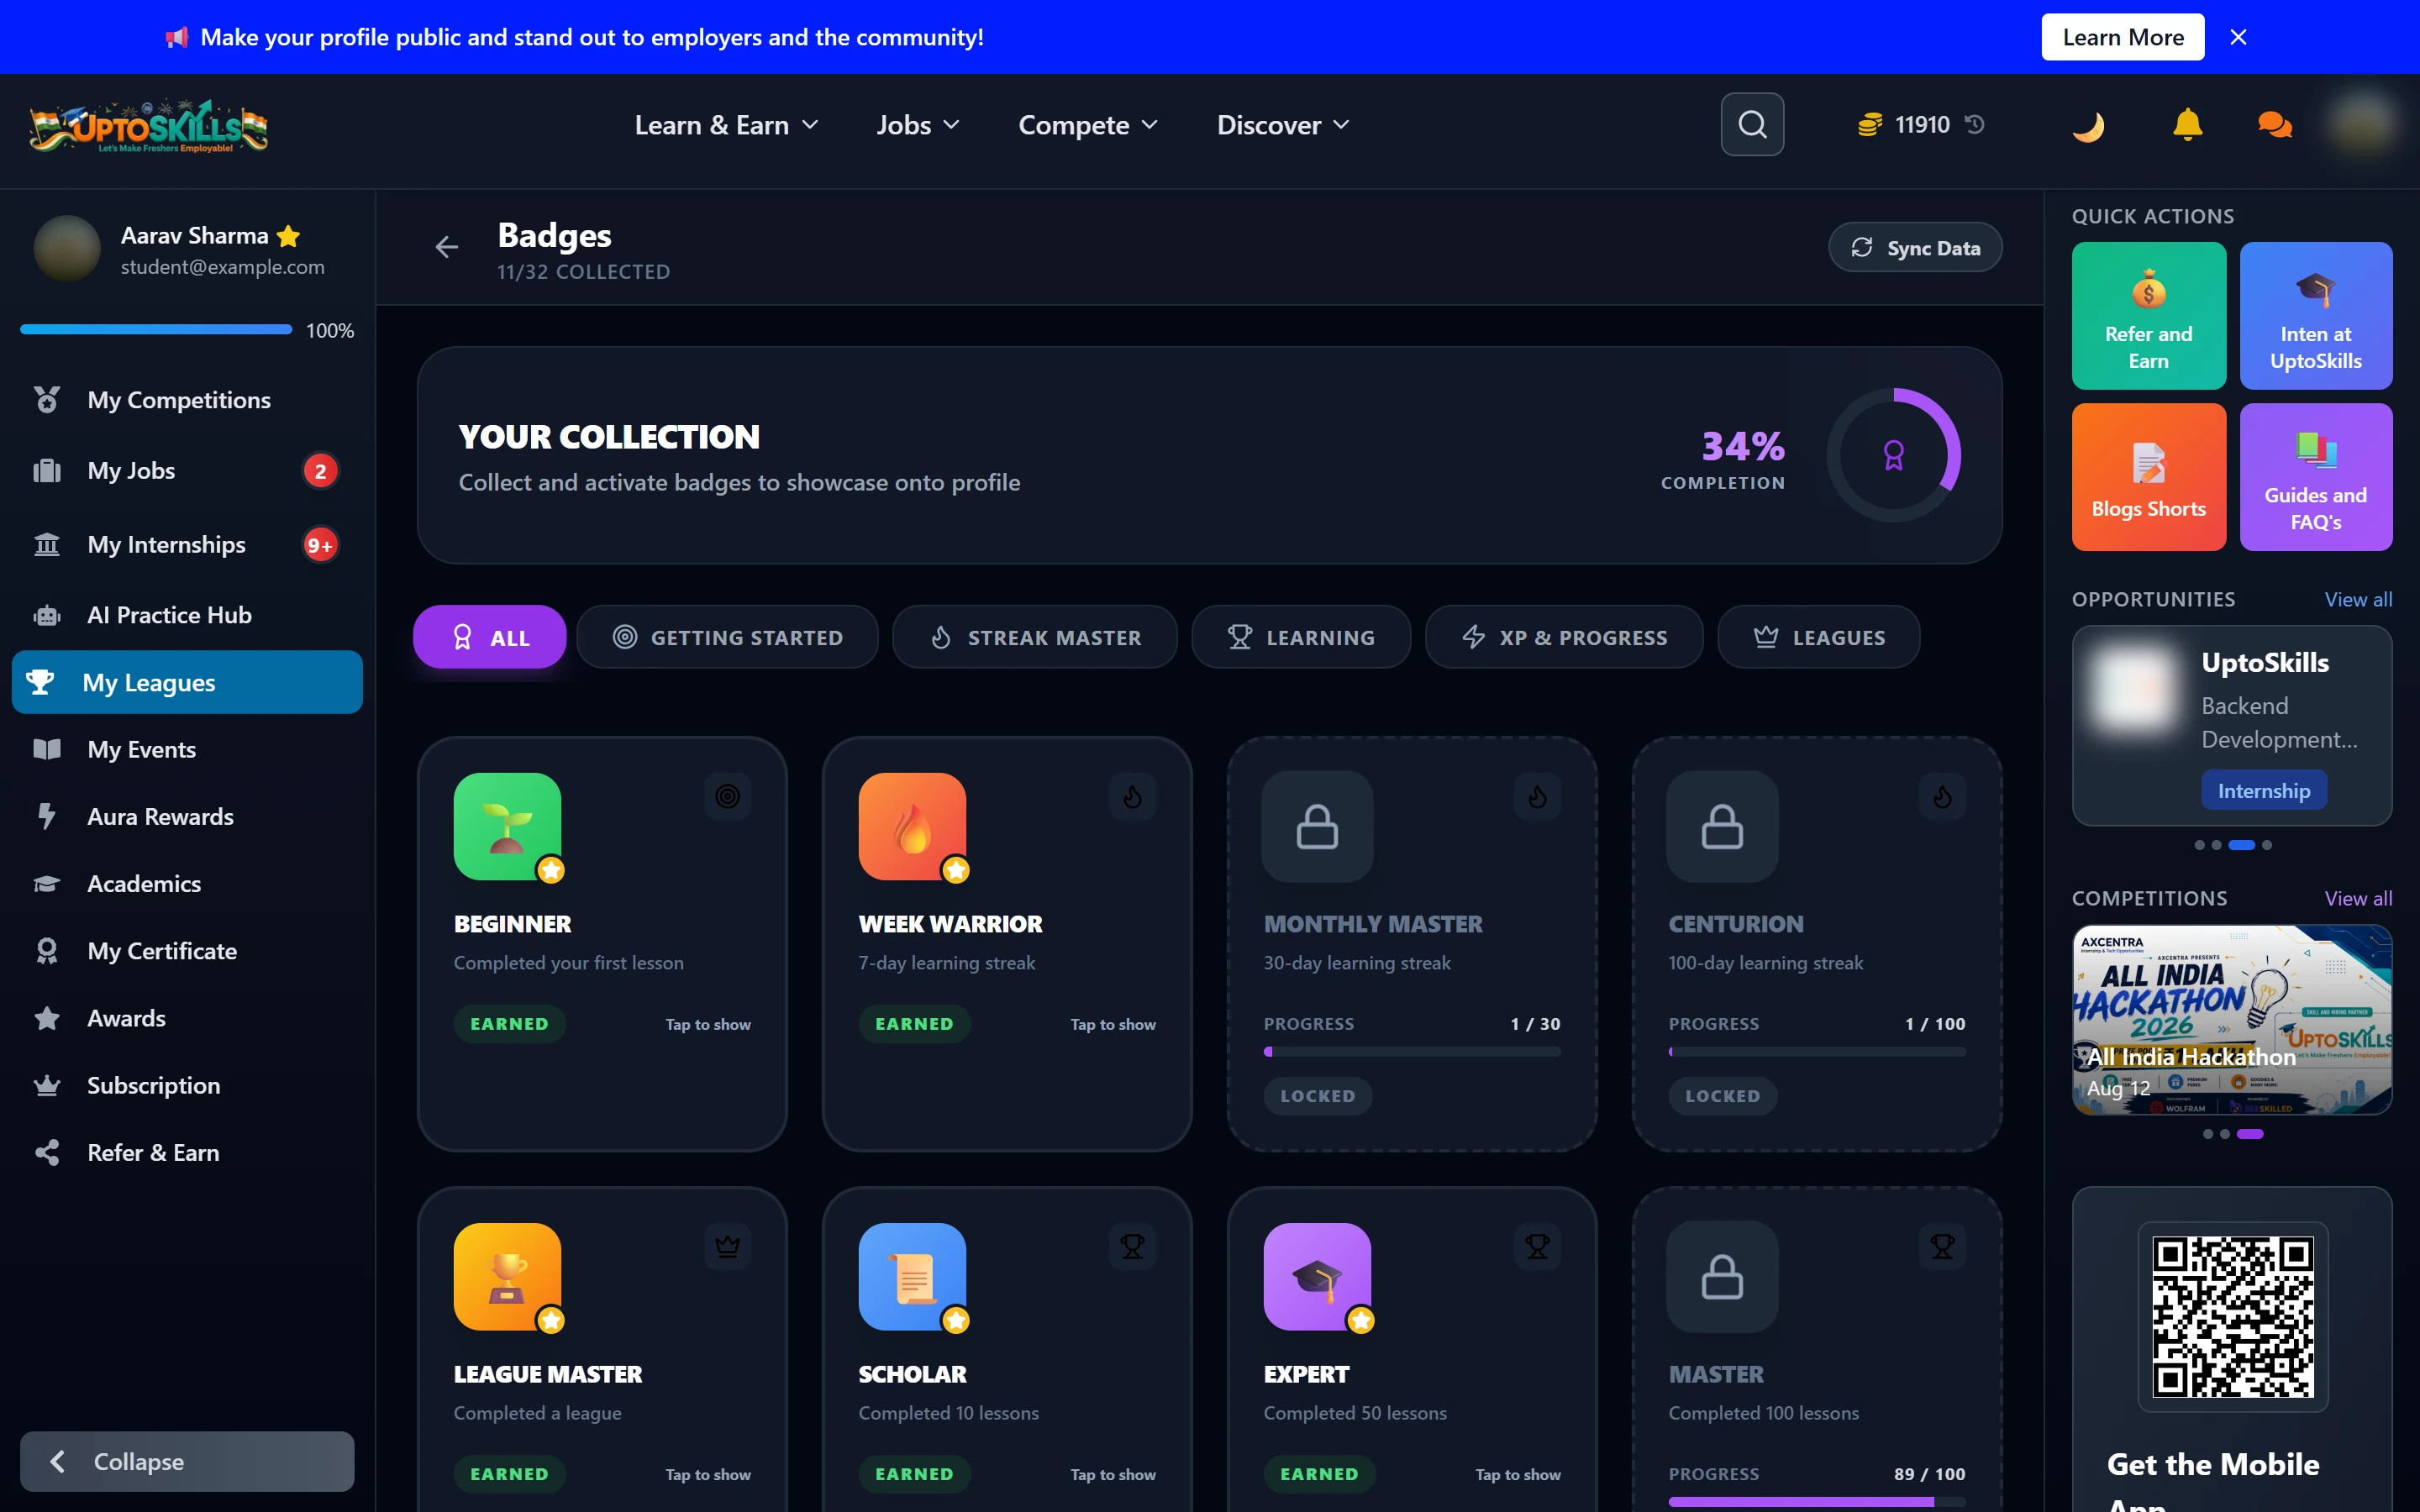Click Monthly Master locked badge icon

point(1317,826)
